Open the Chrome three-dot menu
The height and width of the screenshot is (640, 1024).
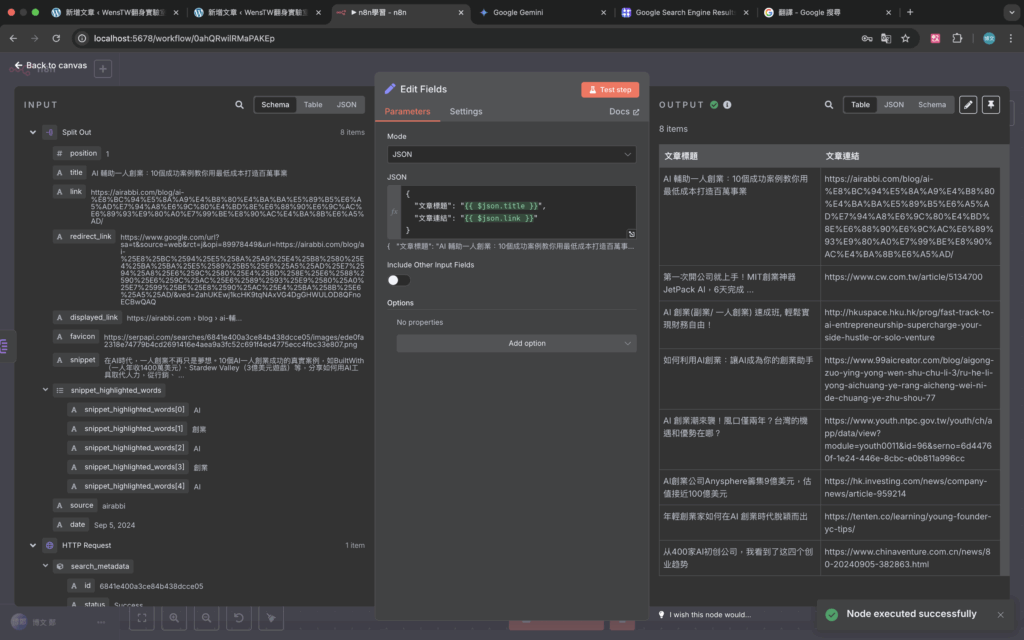(1010, 39)
